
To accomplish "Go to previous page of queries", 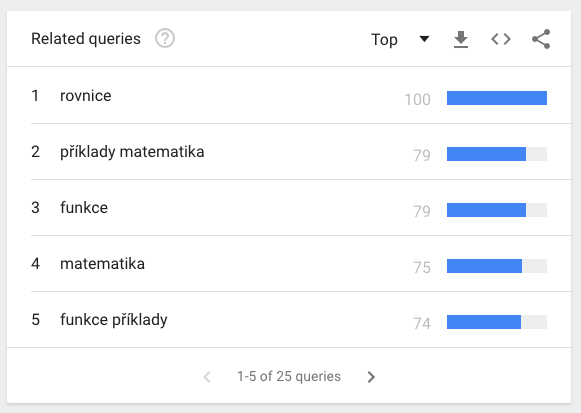I will [207, 377].
